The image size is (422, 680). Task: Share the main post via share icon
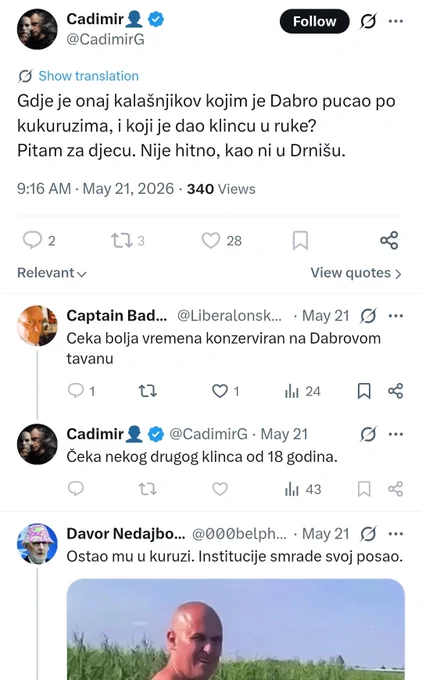(x=389, y=240)
